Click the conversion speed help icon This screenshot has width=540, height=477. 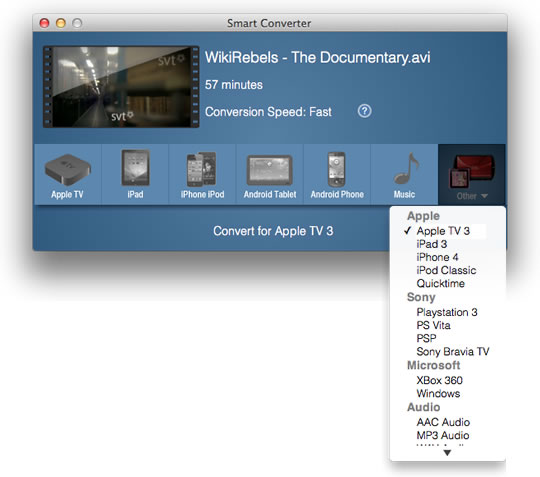click(x=364, y=111)
